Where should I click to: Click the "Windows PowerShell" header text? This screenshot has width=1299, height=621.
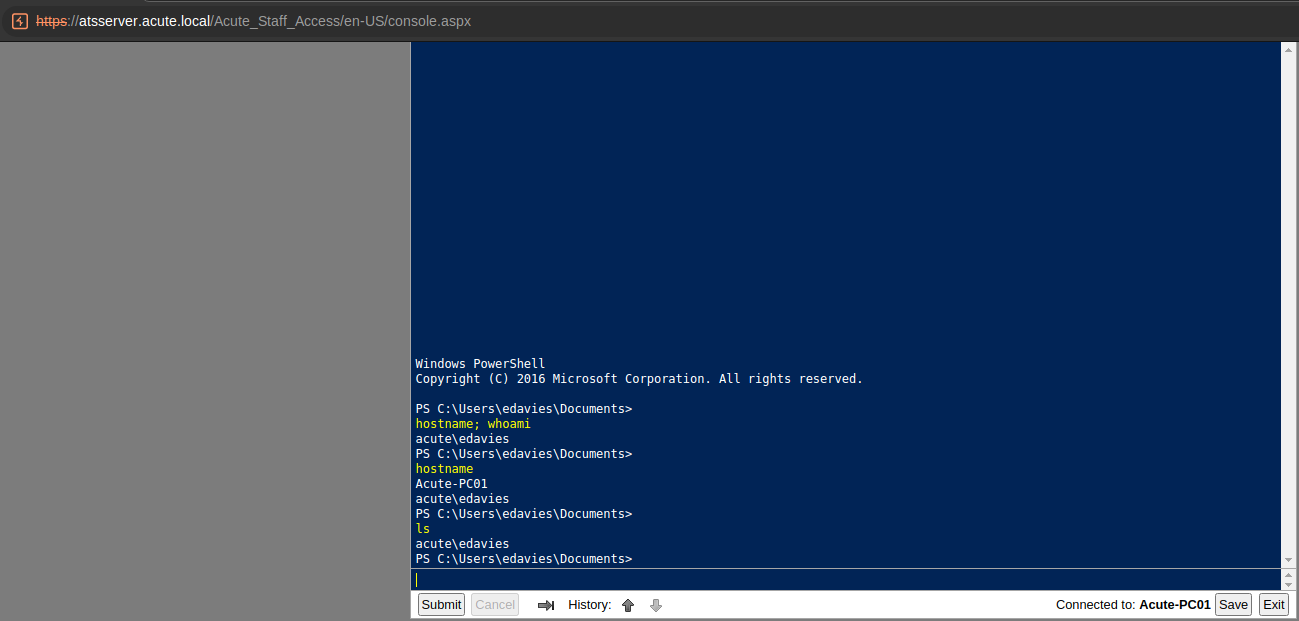coord(480,364)
